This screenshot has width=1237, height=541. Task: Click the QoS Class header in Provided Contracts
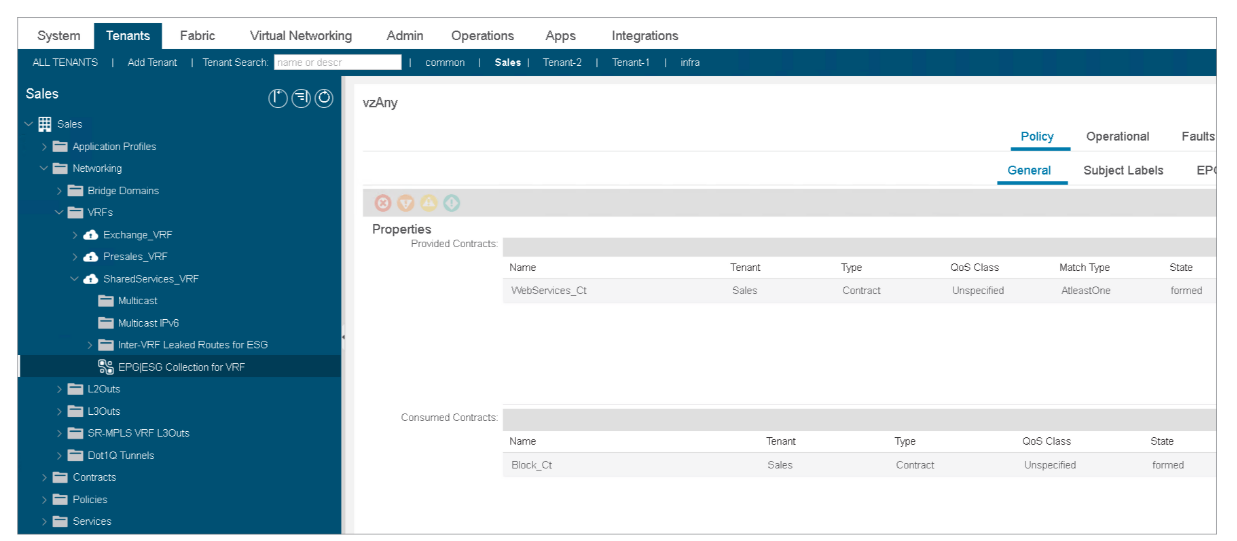click(x=974, y=268)
